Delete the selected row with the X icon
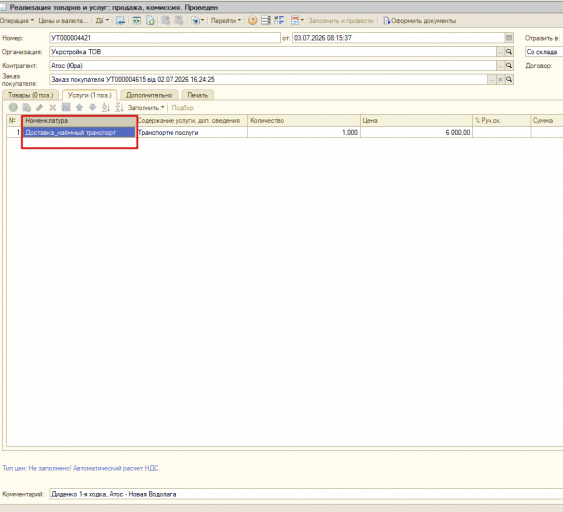The image size is (563, 512). point(53,107)
